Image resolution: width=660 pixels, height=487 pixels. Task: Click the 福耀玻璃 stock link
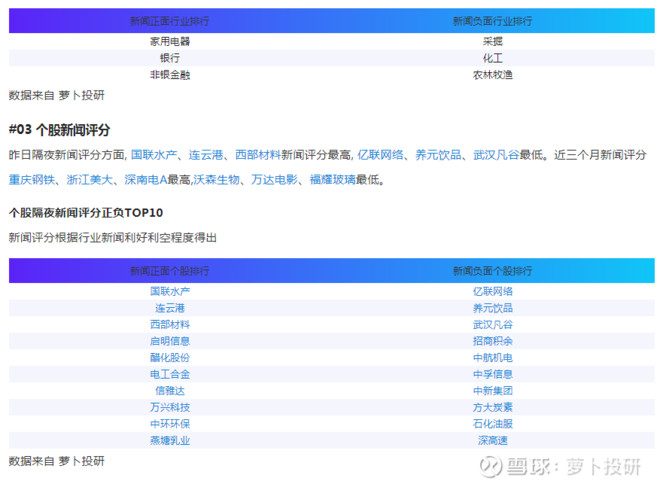[333, 180]
